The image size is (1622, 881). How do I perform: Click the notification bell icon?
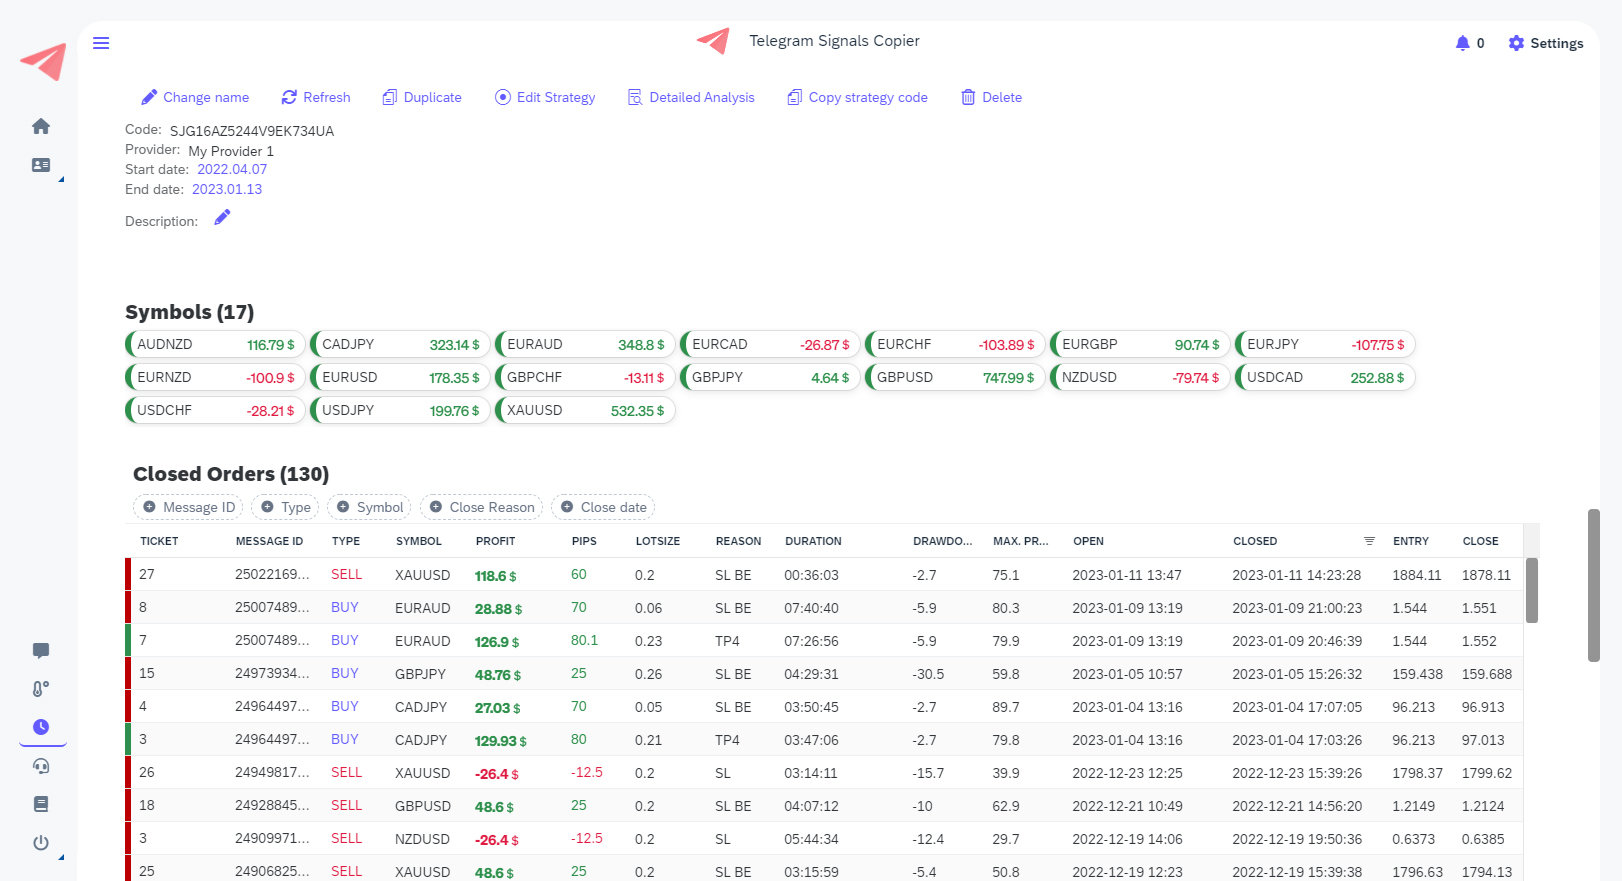click(1462, 43)
